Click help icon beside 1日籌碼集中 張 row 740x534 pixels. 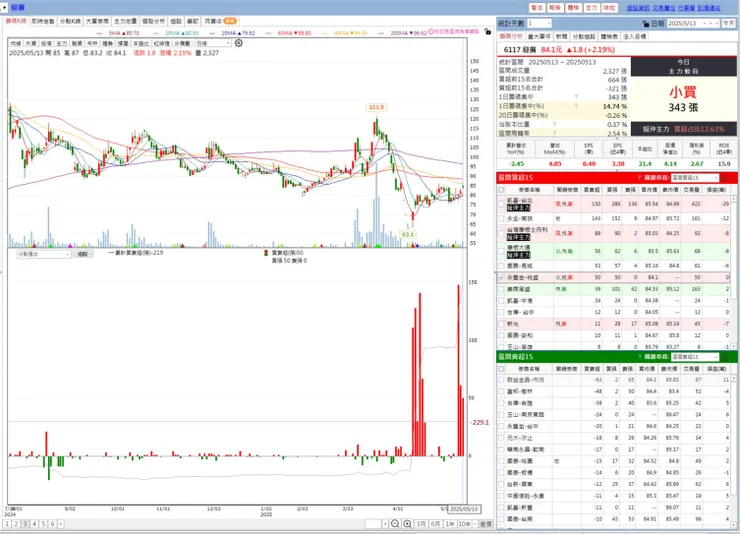pyautogui.click(x=576, y=97)
